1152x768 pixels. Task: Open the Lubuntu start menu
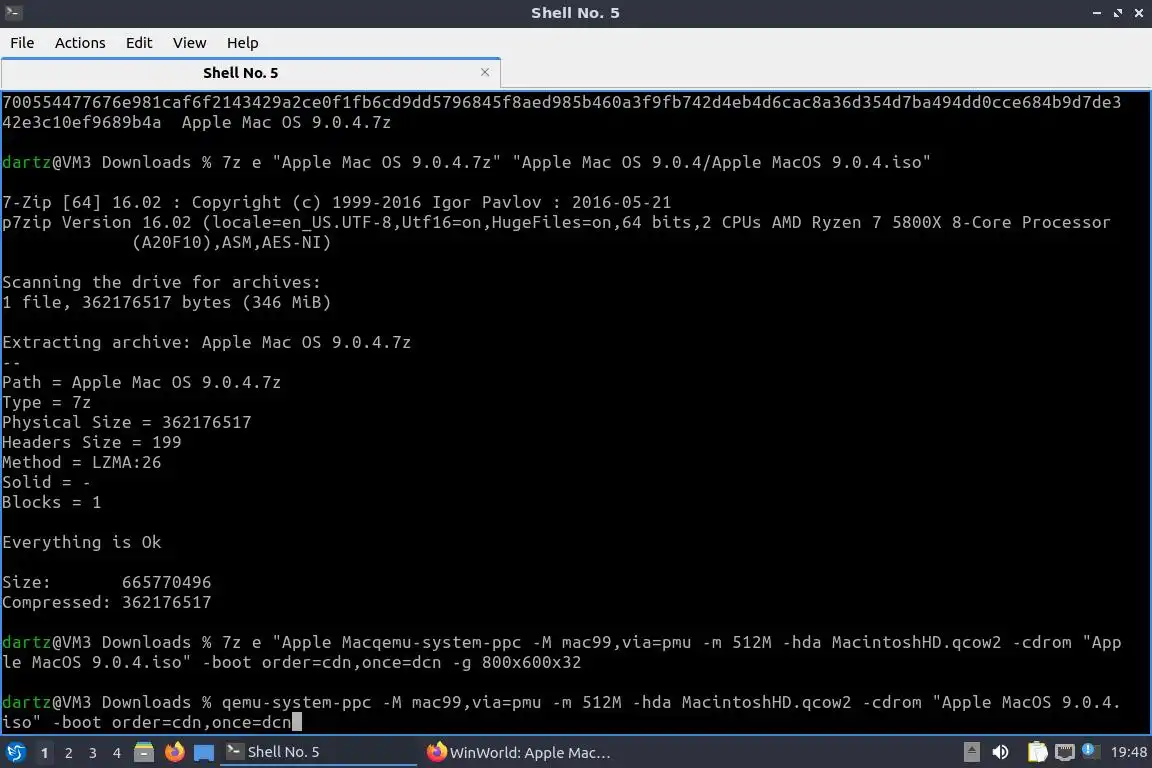coord(15,753)
